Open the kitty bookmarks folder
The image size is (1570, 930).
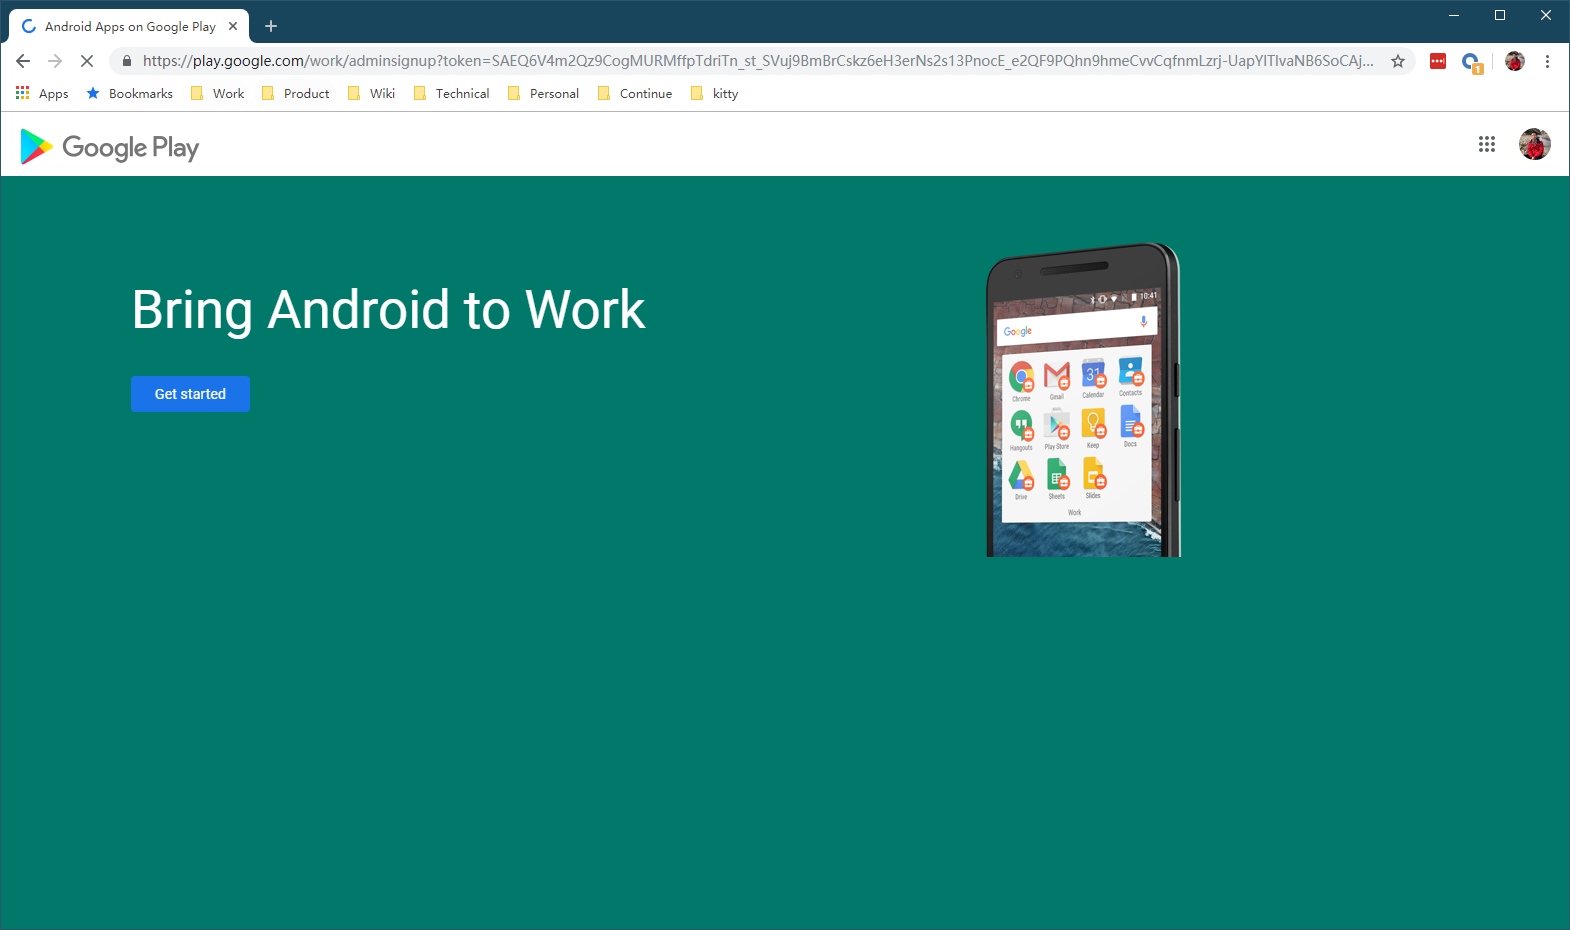714,93
